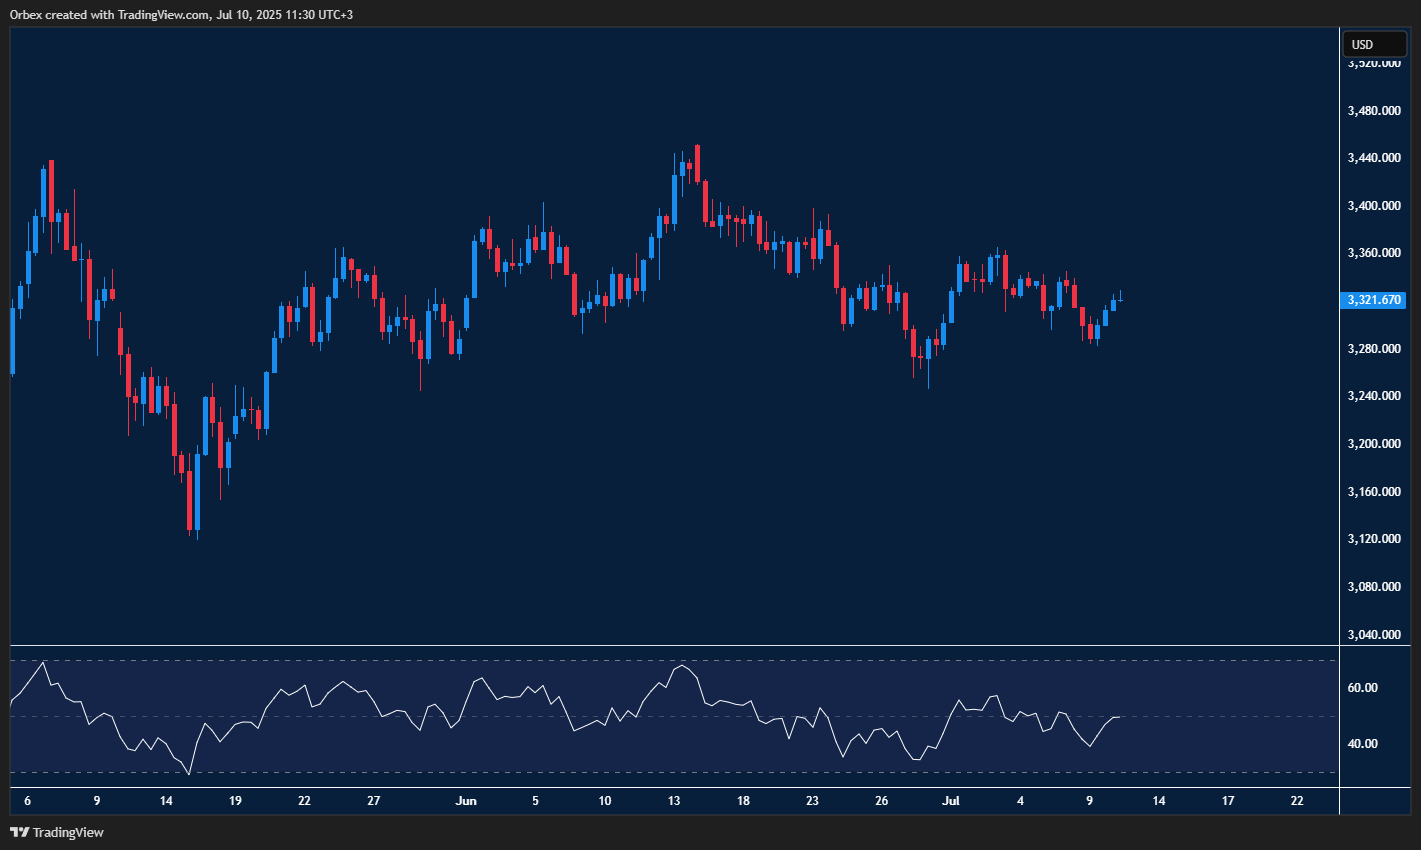
Task: Click the current price tag 3,321.670
Action: click(1375, 300)
